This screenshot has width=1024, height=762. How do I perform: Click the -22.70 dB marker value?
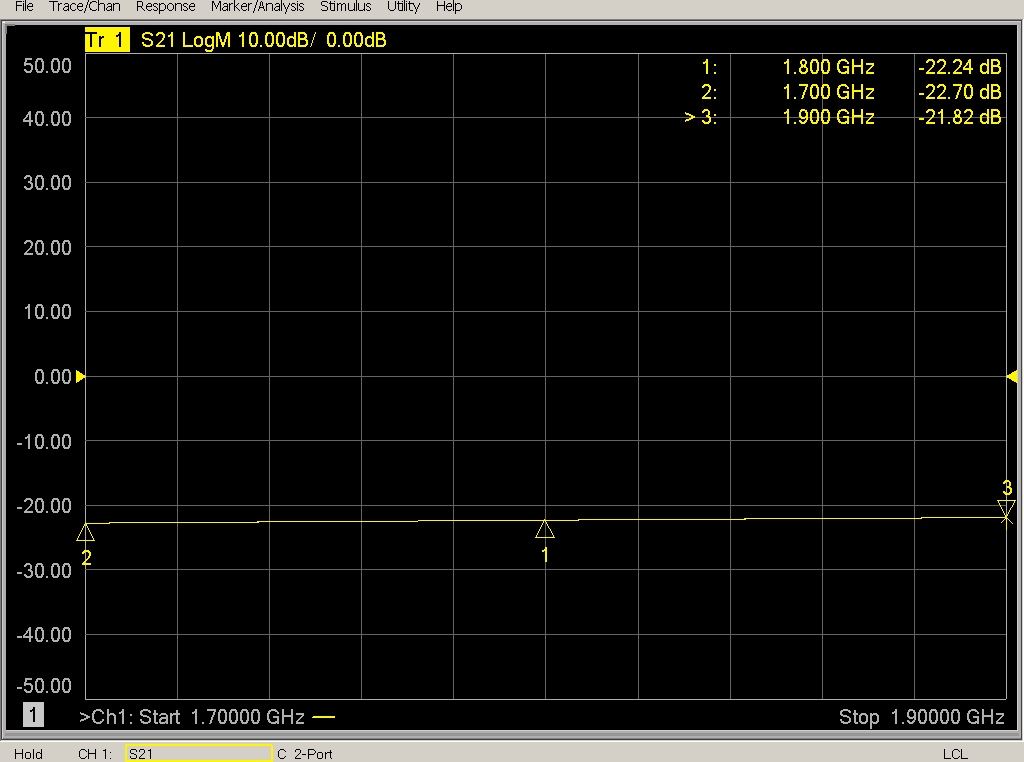click(x=959, y=92)
